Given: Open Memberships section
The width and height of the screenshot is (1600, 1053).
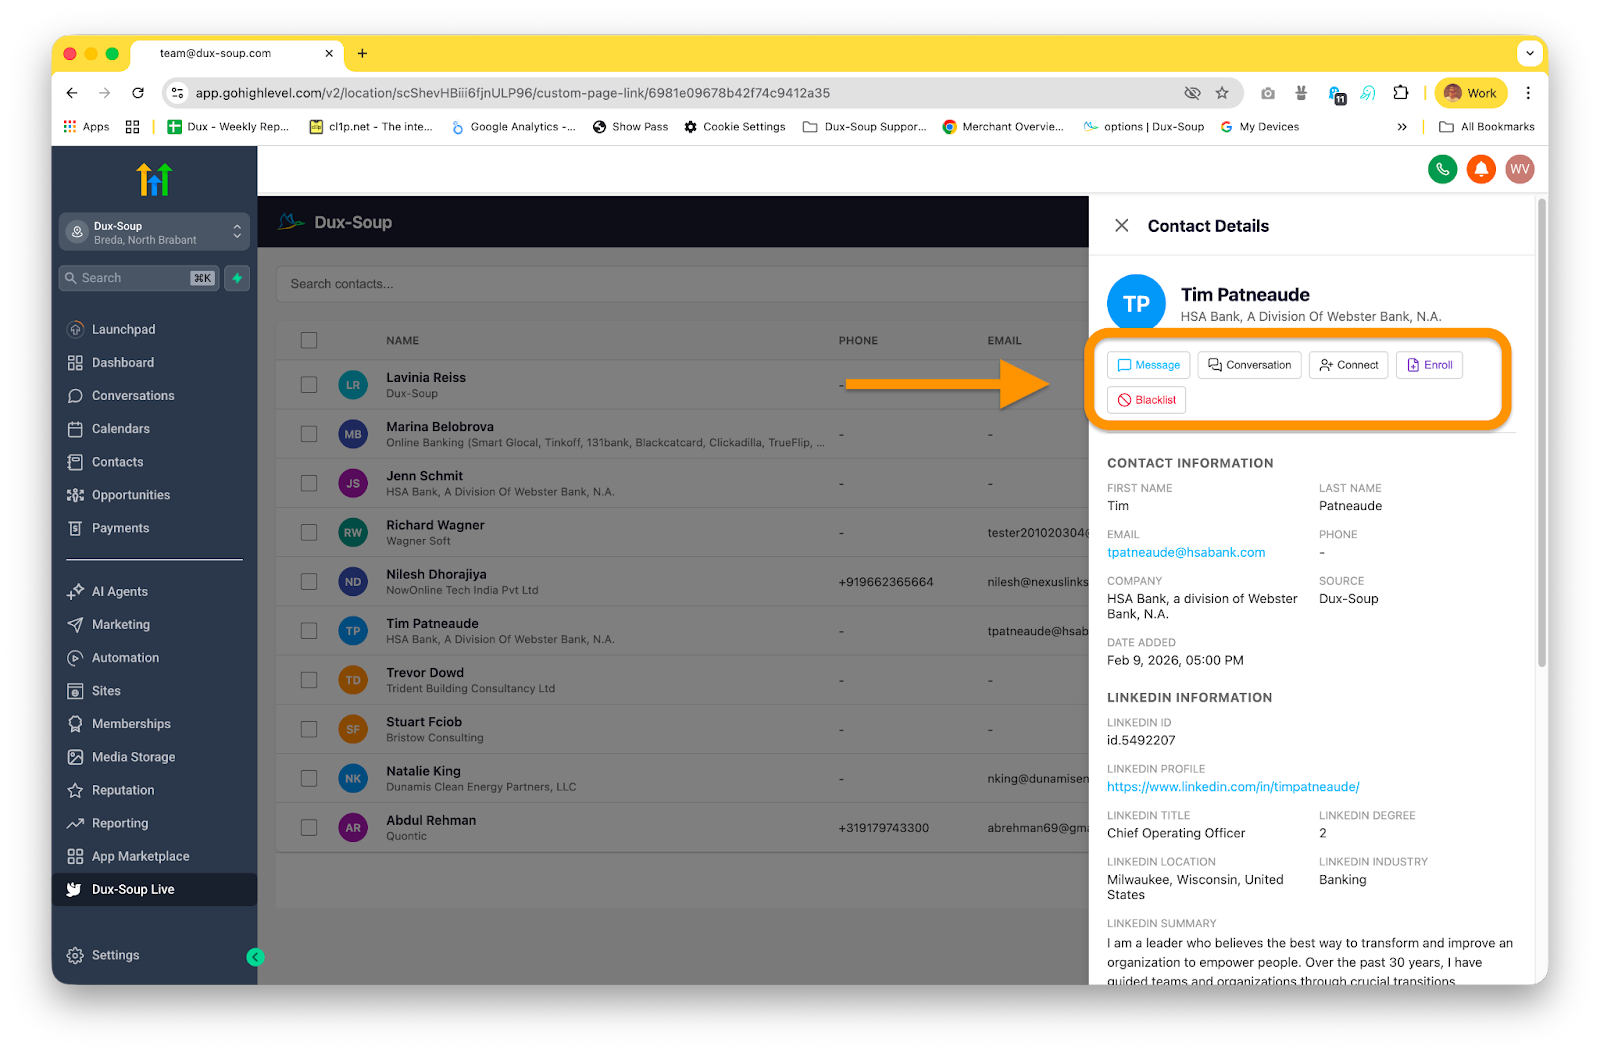Looking at the screenshot, I should pyautogui.click(x=131, y=723).
